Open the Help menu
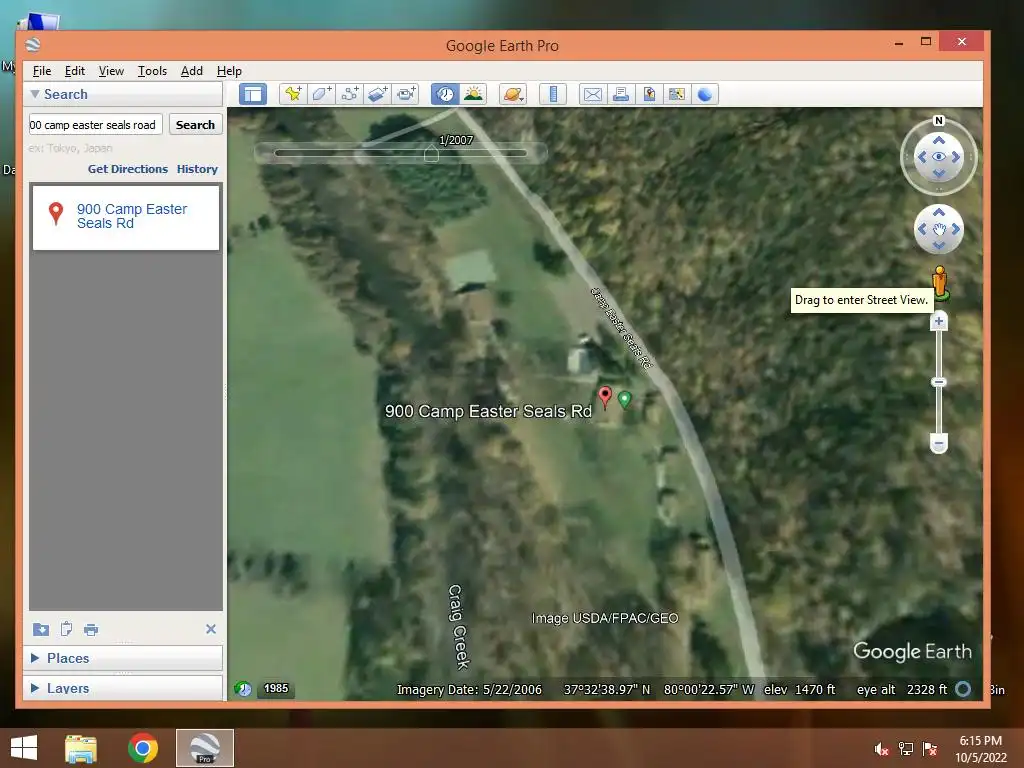This screenshot has width=1024, height=768. (229, 71)
